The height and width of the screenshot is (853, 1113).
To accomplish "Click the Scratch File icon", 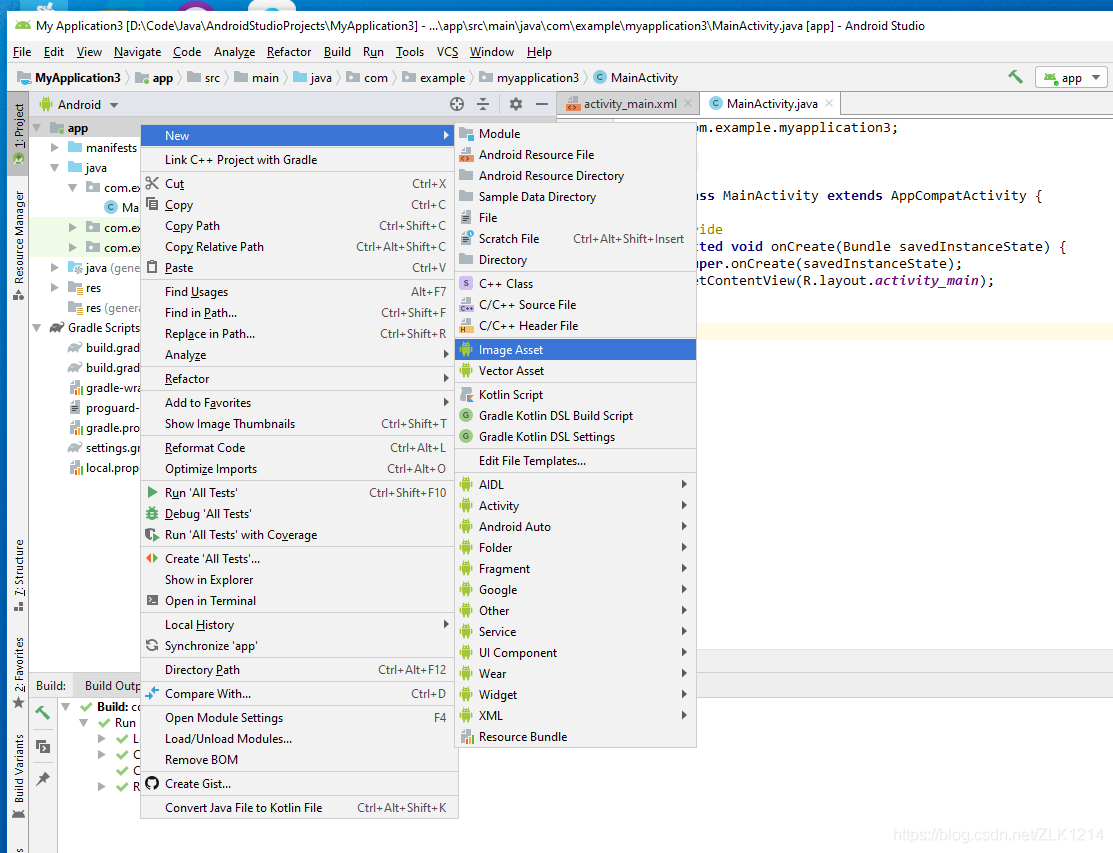I will (466, 238).
